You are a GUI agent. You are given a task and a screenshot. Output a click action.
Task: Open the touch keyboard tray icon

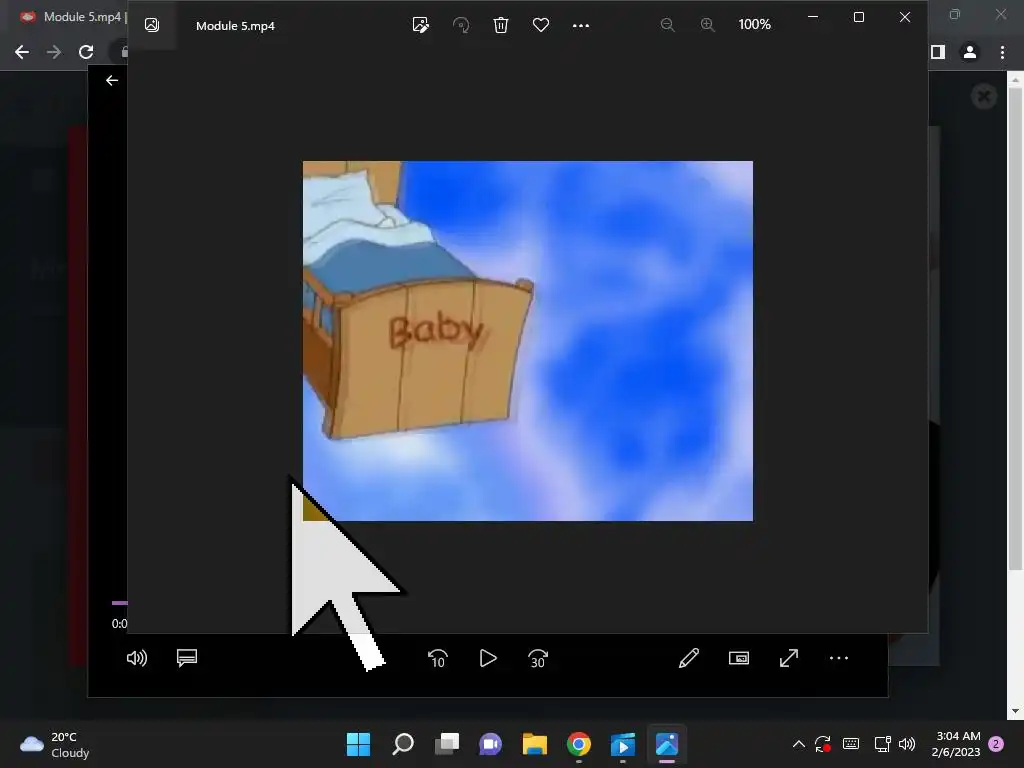pyautogui.click(x=851, y=744)
